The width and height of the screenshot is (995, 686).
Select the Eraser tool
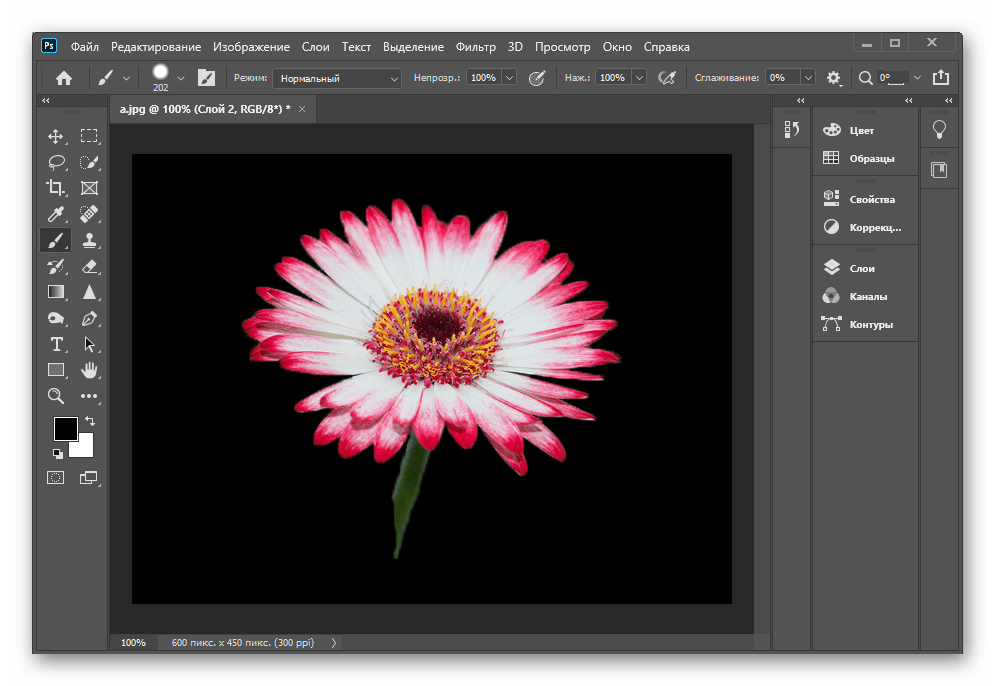point(89,266)
